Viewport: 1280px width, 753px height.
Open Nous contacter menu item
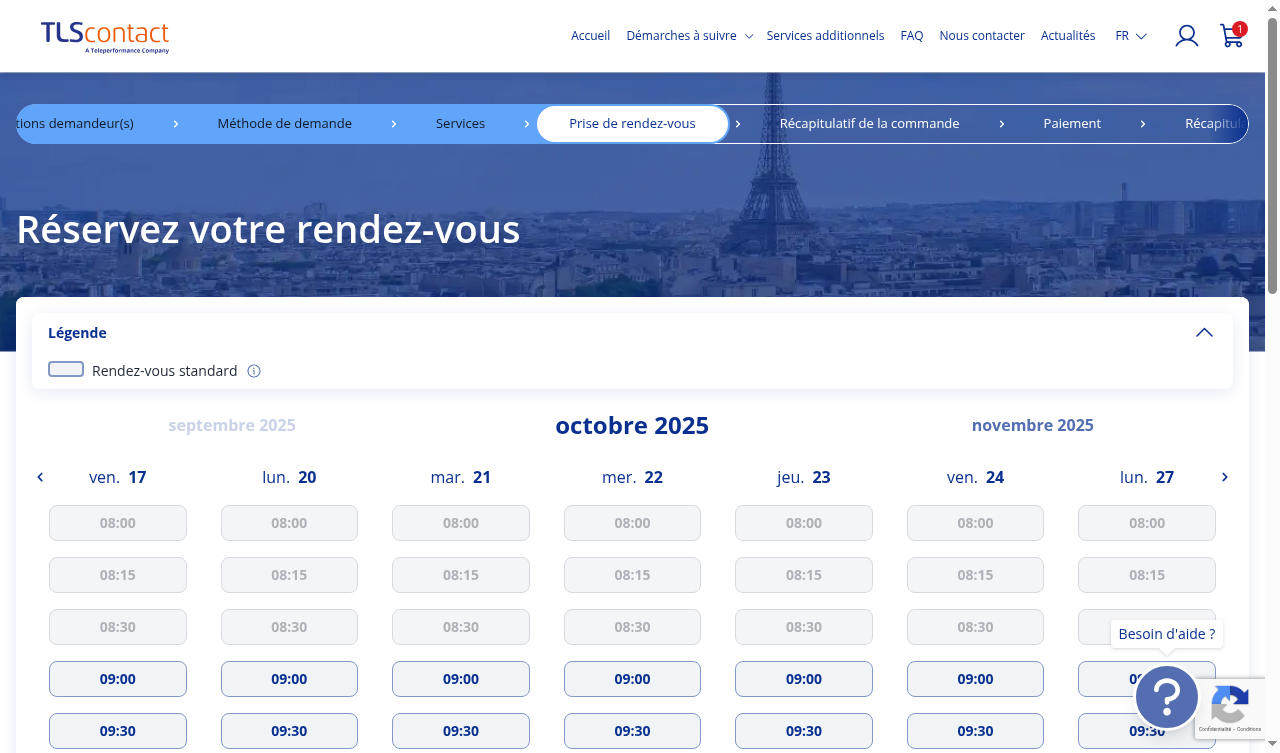pyautogui.click(x=982, y=36)
